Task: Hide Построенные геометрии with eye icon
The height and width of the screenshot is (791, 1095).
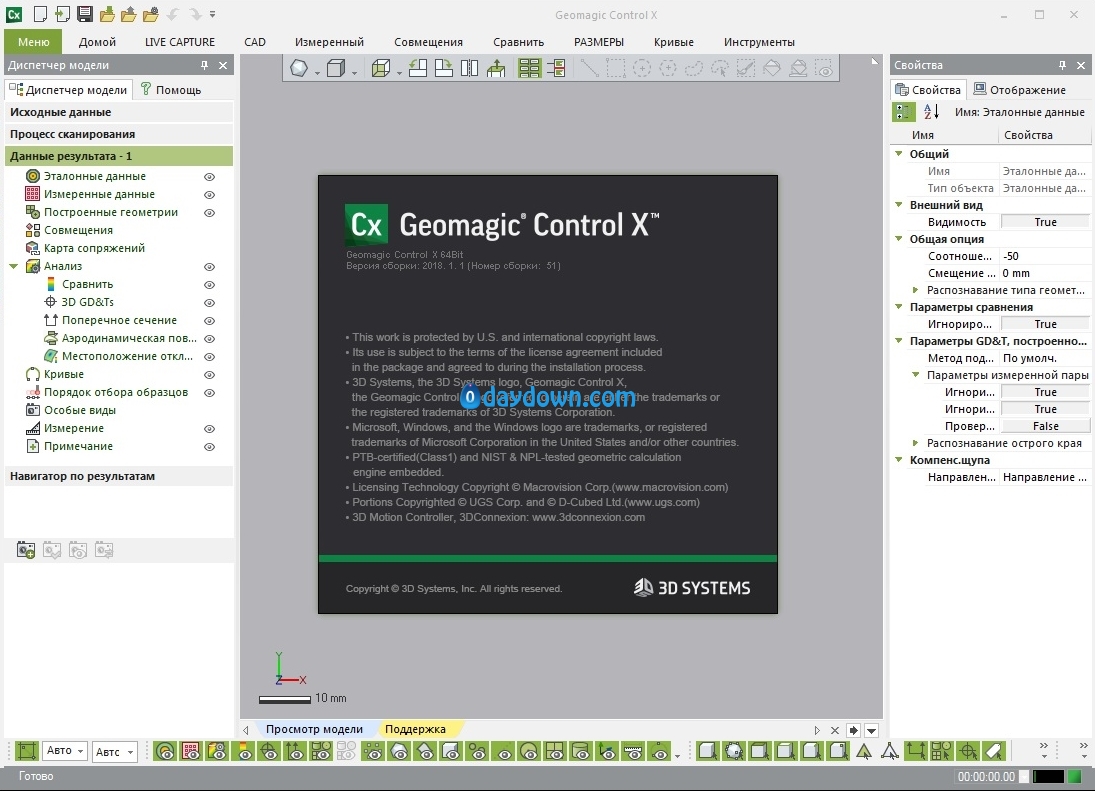Action: (x=209, y=213)
